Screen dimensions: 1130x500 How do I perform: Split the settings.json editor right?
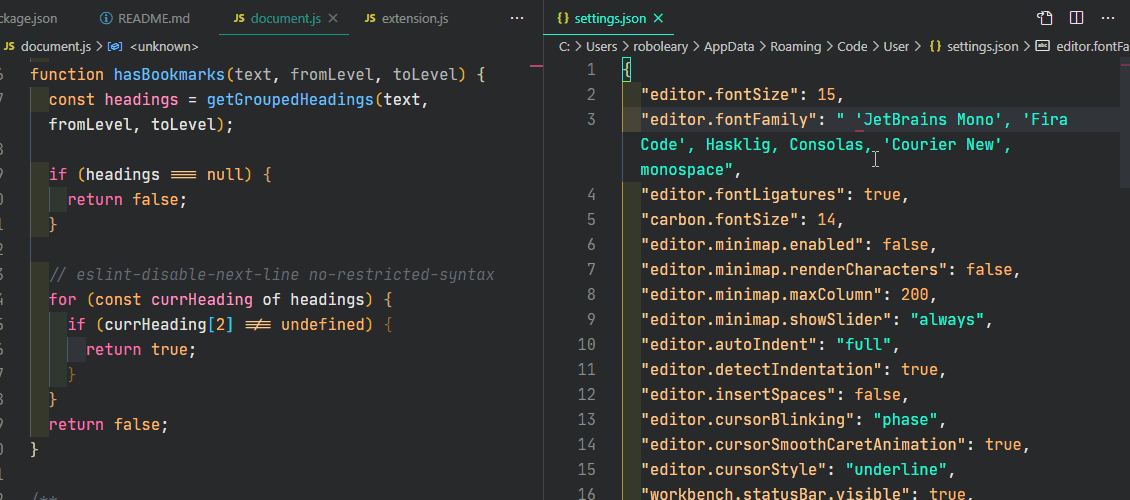pos(1077,18)
